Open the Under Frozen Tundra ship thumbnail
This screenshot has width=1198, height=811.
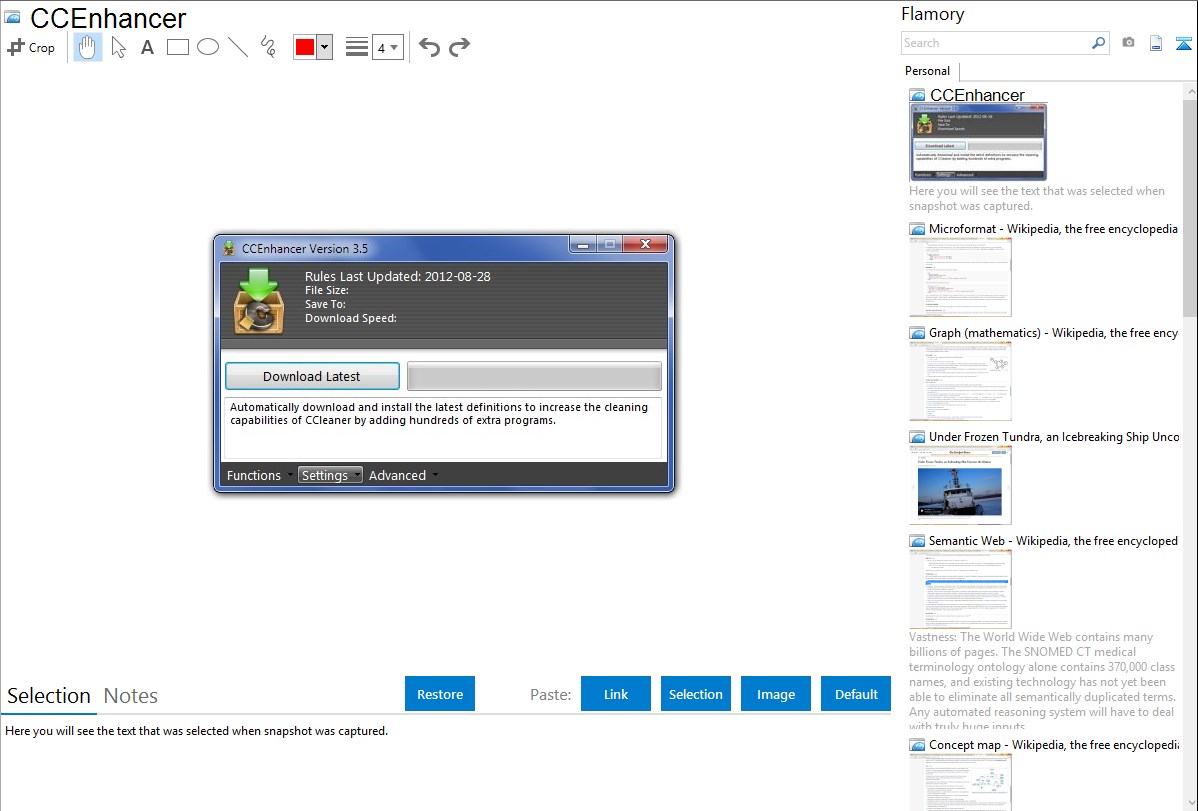click(960, 485)
